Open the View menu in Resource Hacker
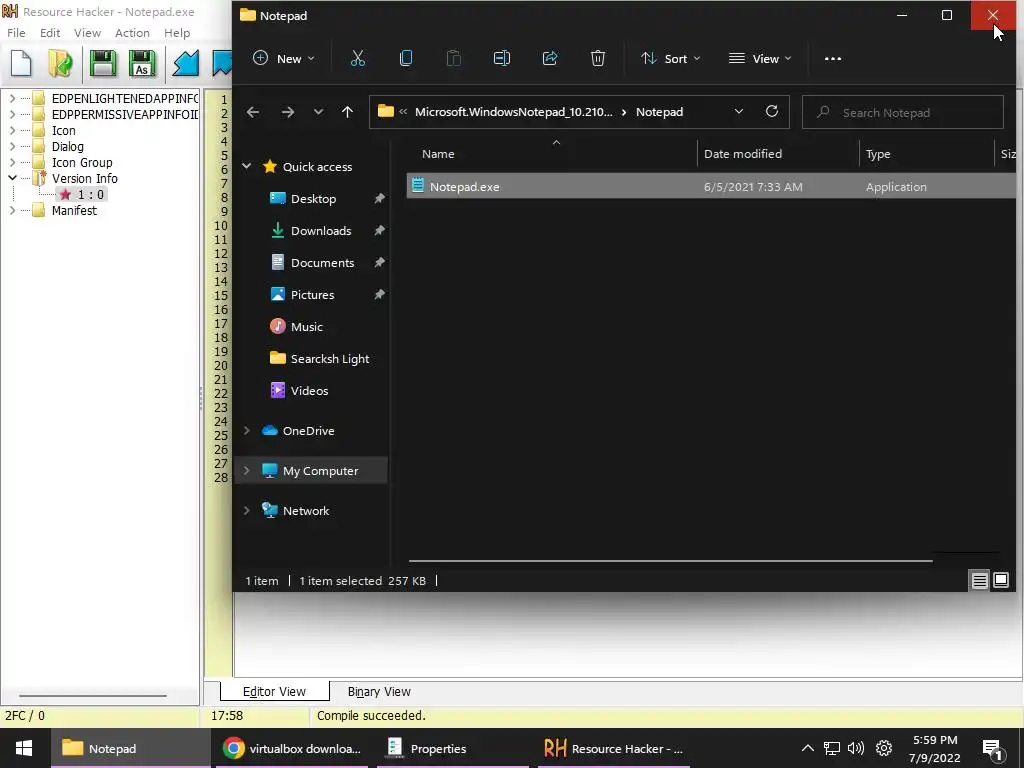The image size is (1024, 768). coord(88,33)
